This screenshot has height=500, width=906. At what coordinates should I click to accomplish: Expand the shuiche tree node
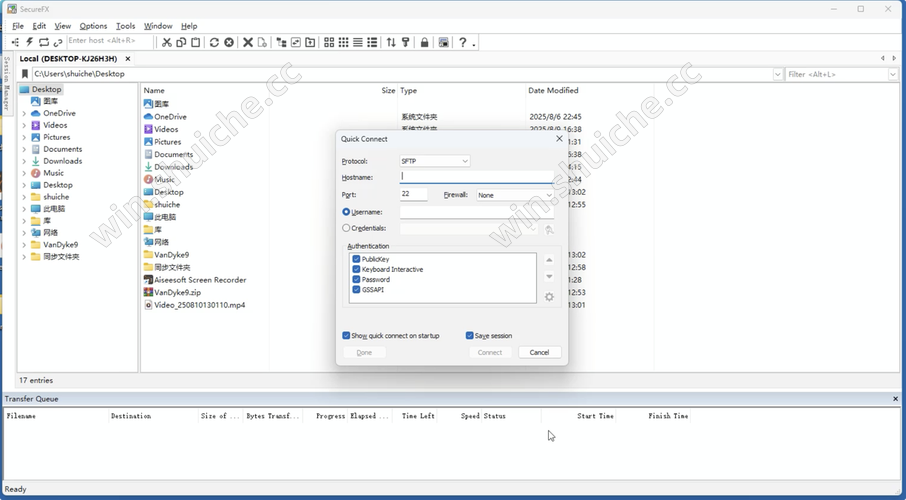coord(24,197)
